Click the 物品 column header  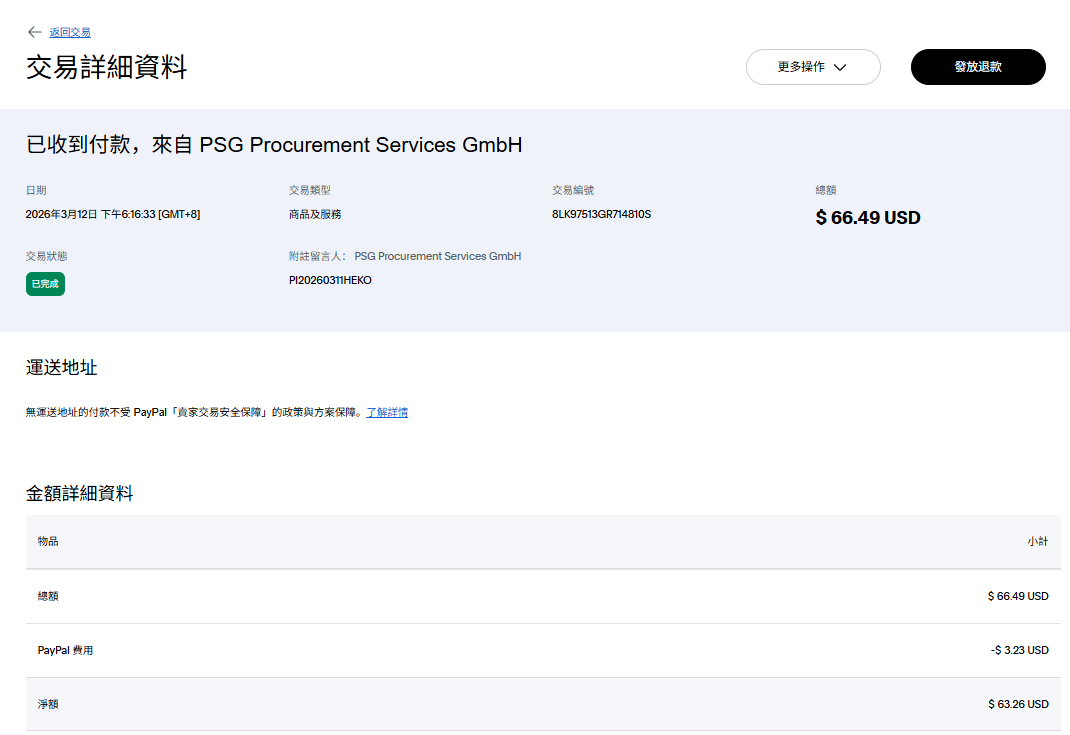(48, 541)
